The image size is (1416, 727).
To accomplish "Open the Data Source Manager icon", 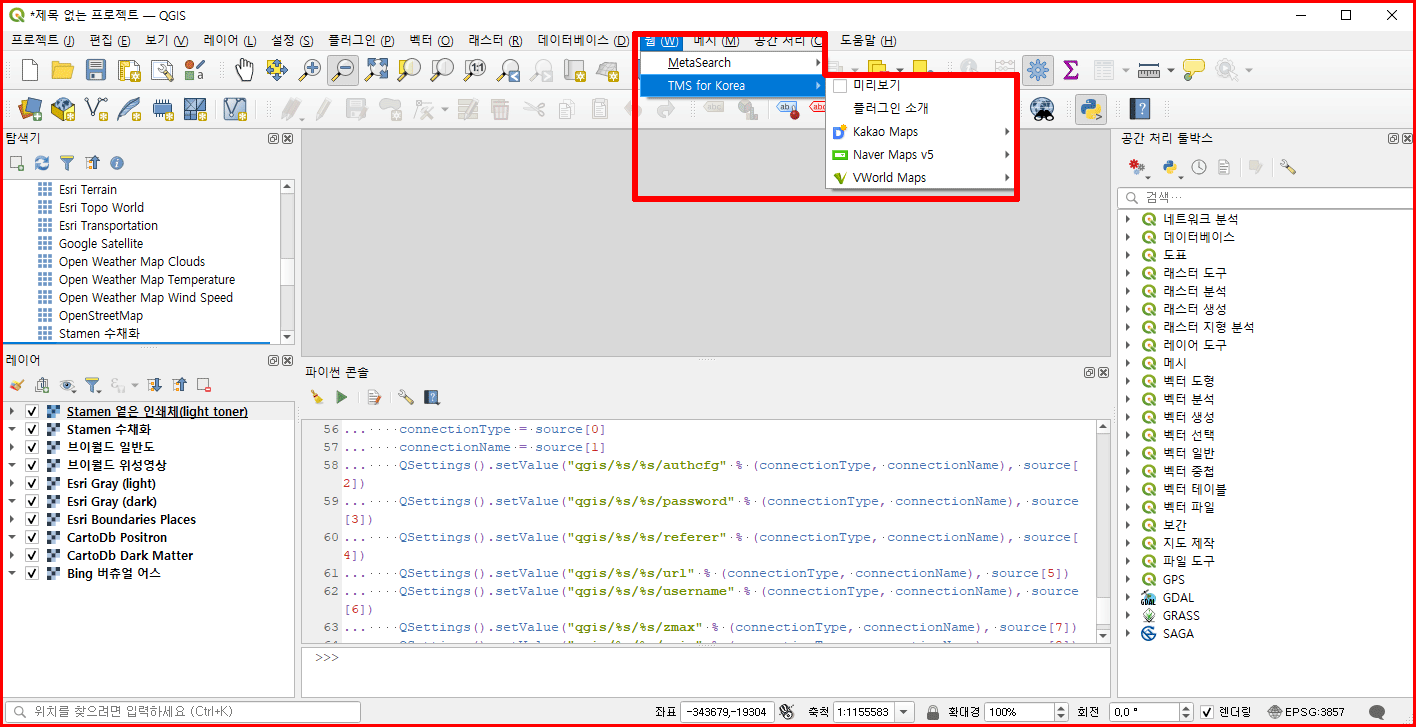I will click(30, 108).
